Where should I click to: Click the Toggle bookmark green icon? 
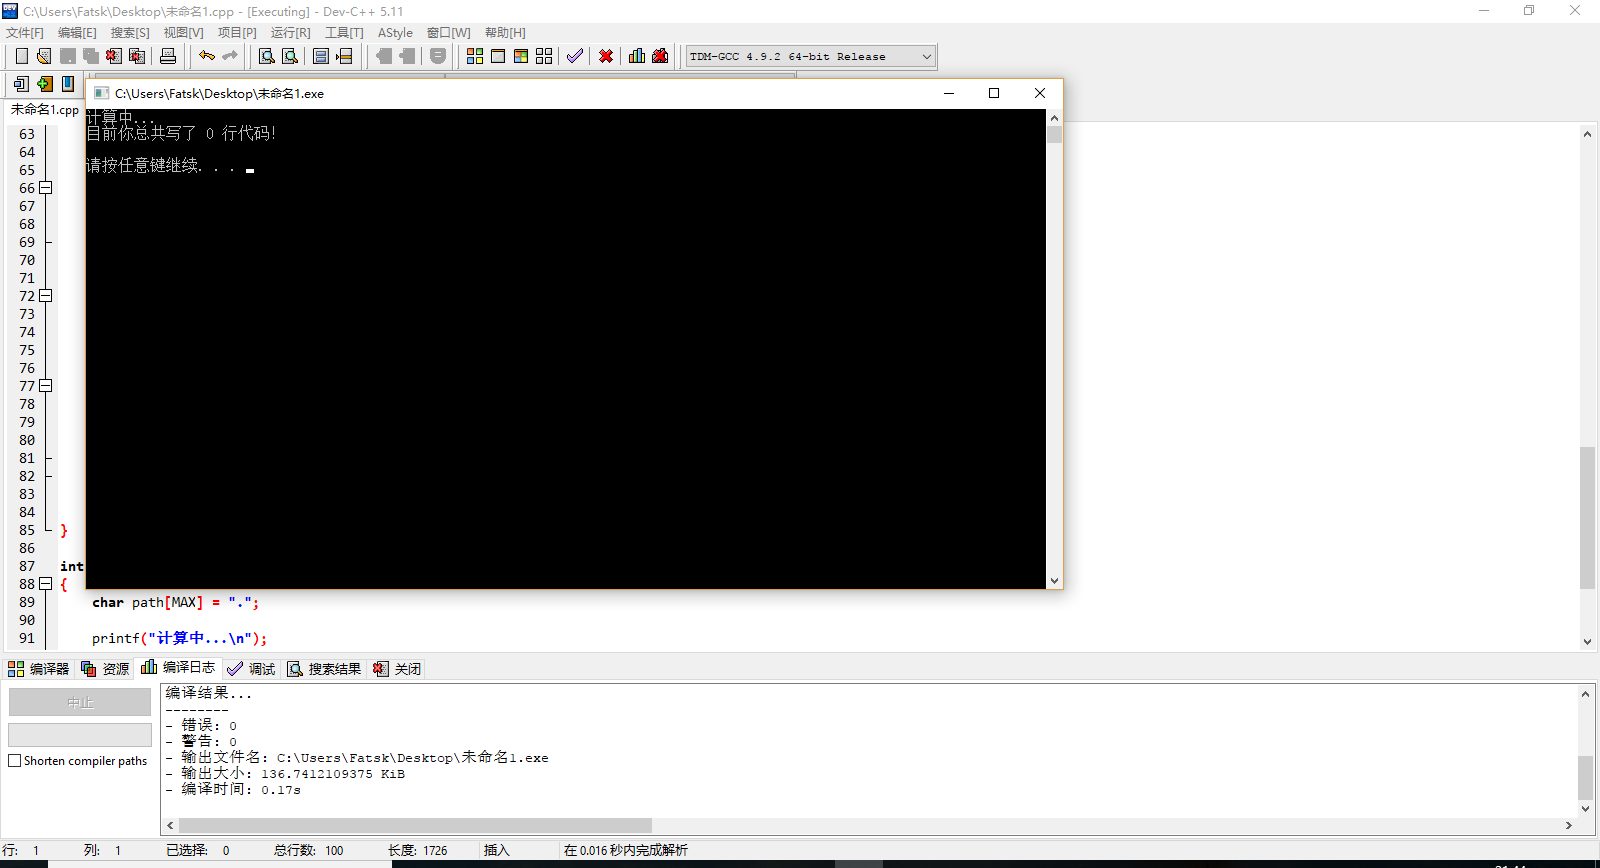click(44, 84)
